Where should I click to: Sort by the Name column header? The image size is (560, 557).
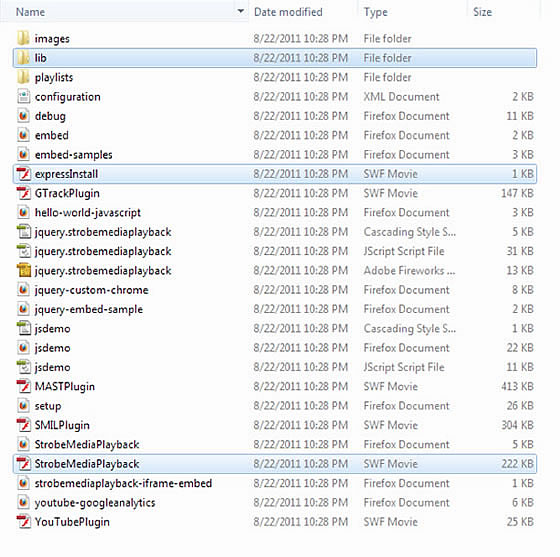tap(31, 12)
